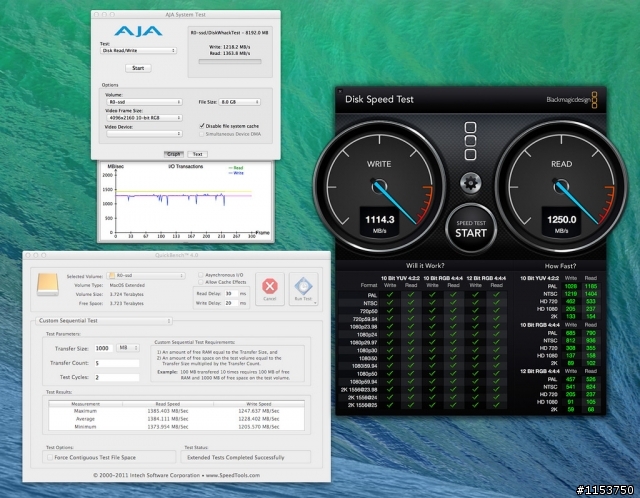Click the AJA logo

click(138, 31)
